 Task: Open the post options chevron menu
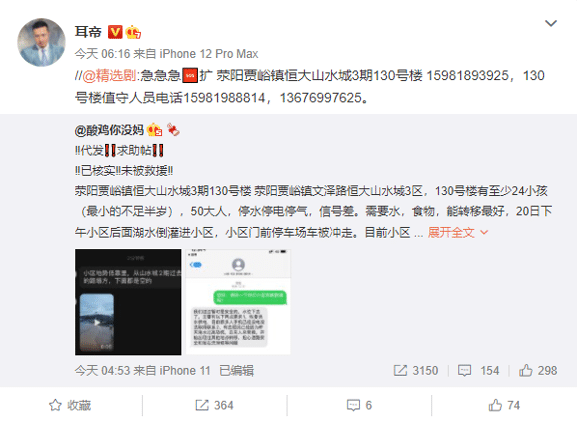[x=551, y=24]
